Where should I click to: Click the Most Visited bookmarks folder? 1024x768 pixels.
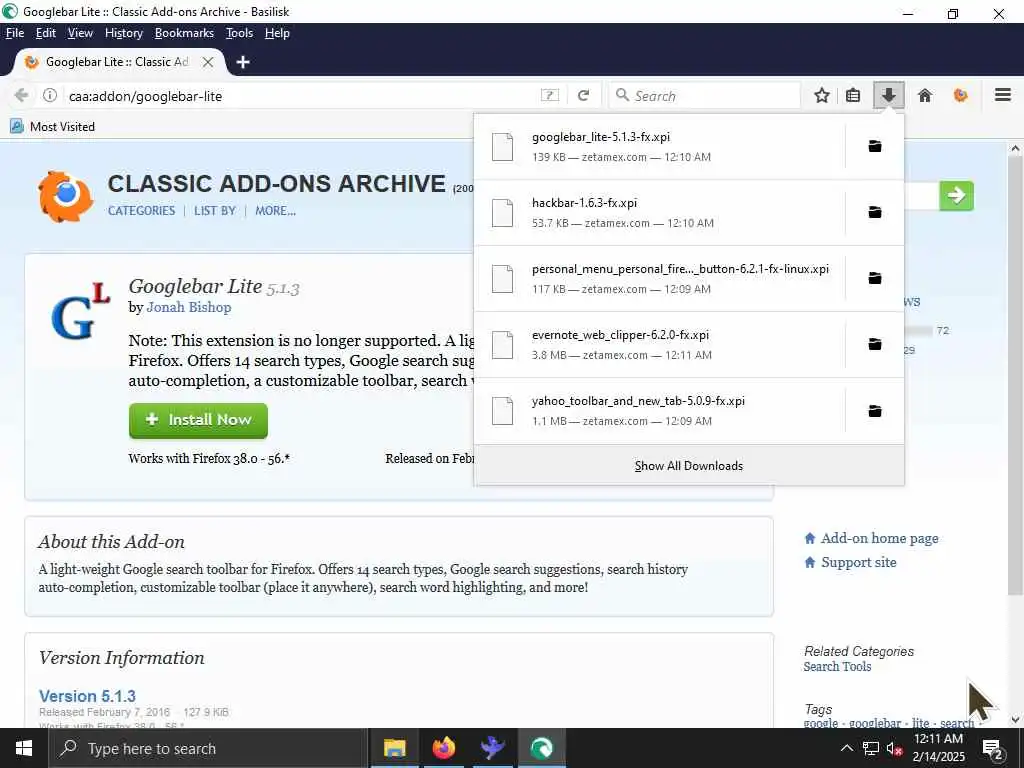(x=52, y=127)
